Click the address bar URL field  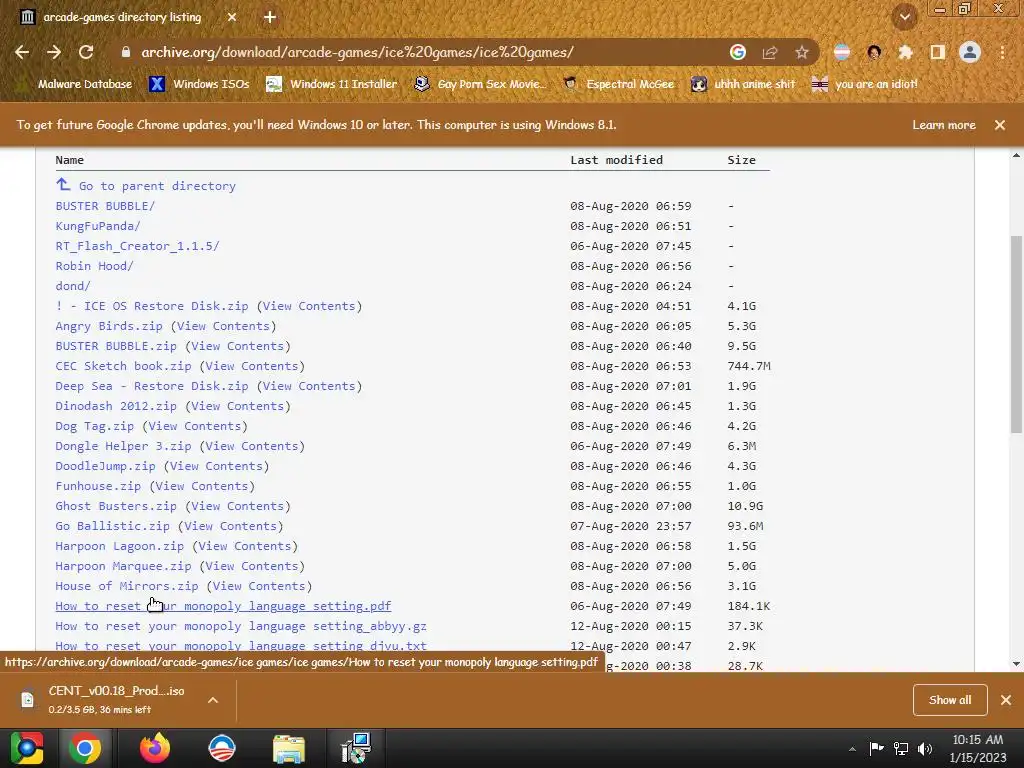pos(358,52)
